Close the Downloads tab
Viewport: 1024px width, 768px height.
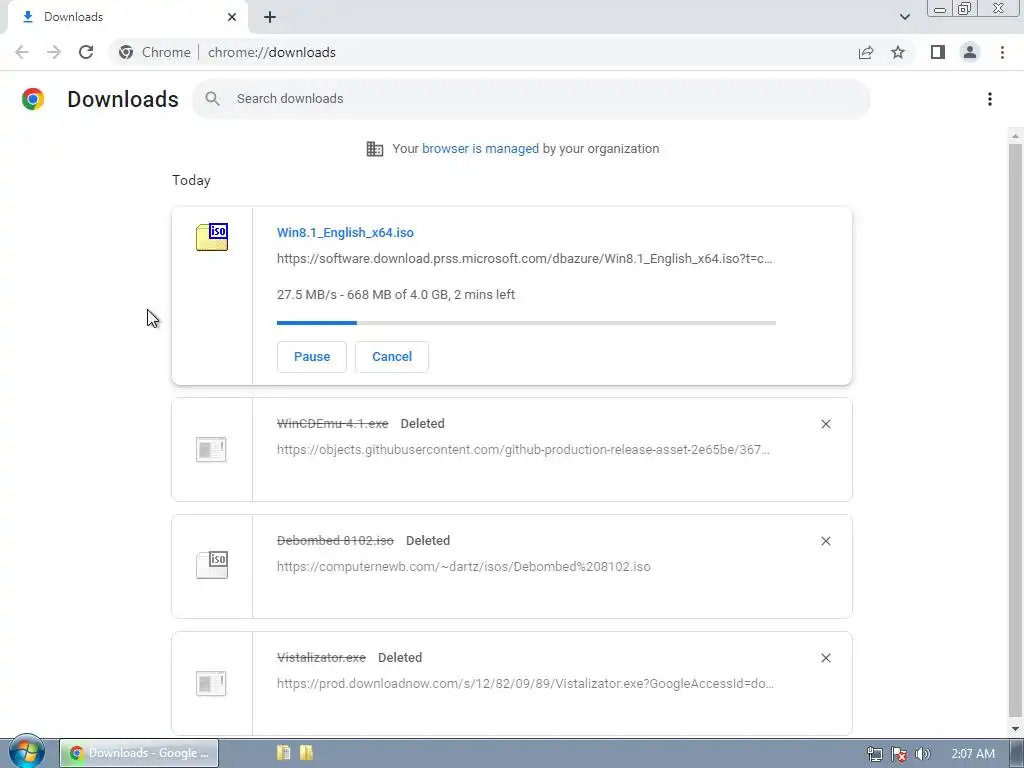coord(232,17)
